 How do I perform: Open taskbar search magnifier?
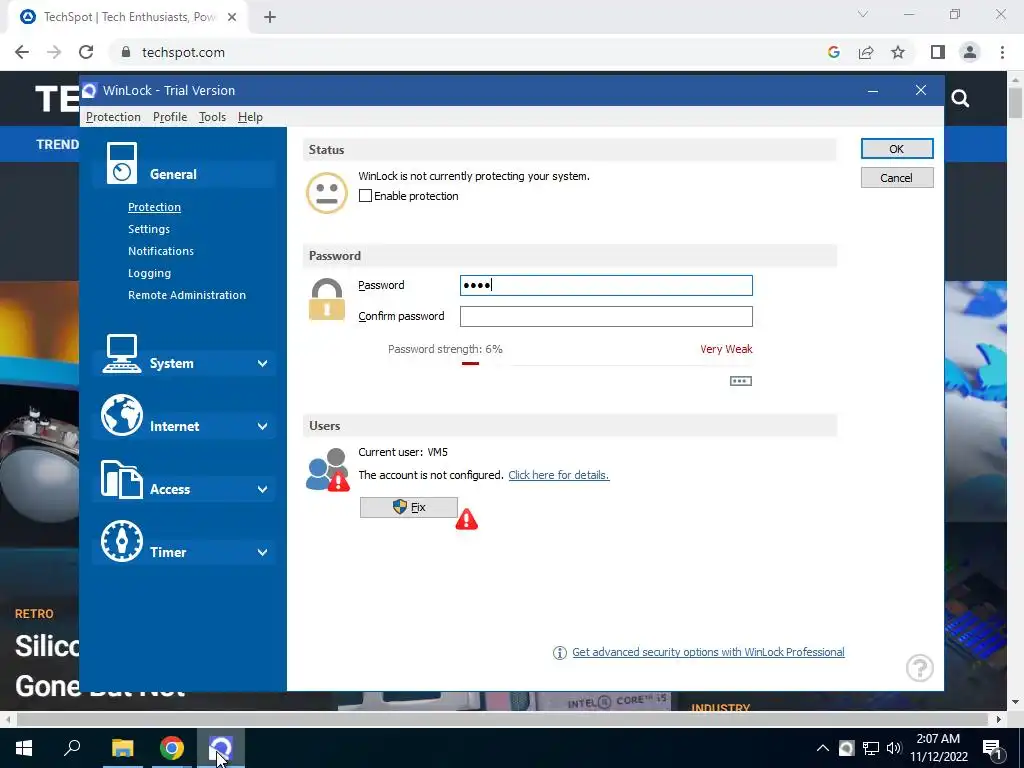(x=72, y=747)
